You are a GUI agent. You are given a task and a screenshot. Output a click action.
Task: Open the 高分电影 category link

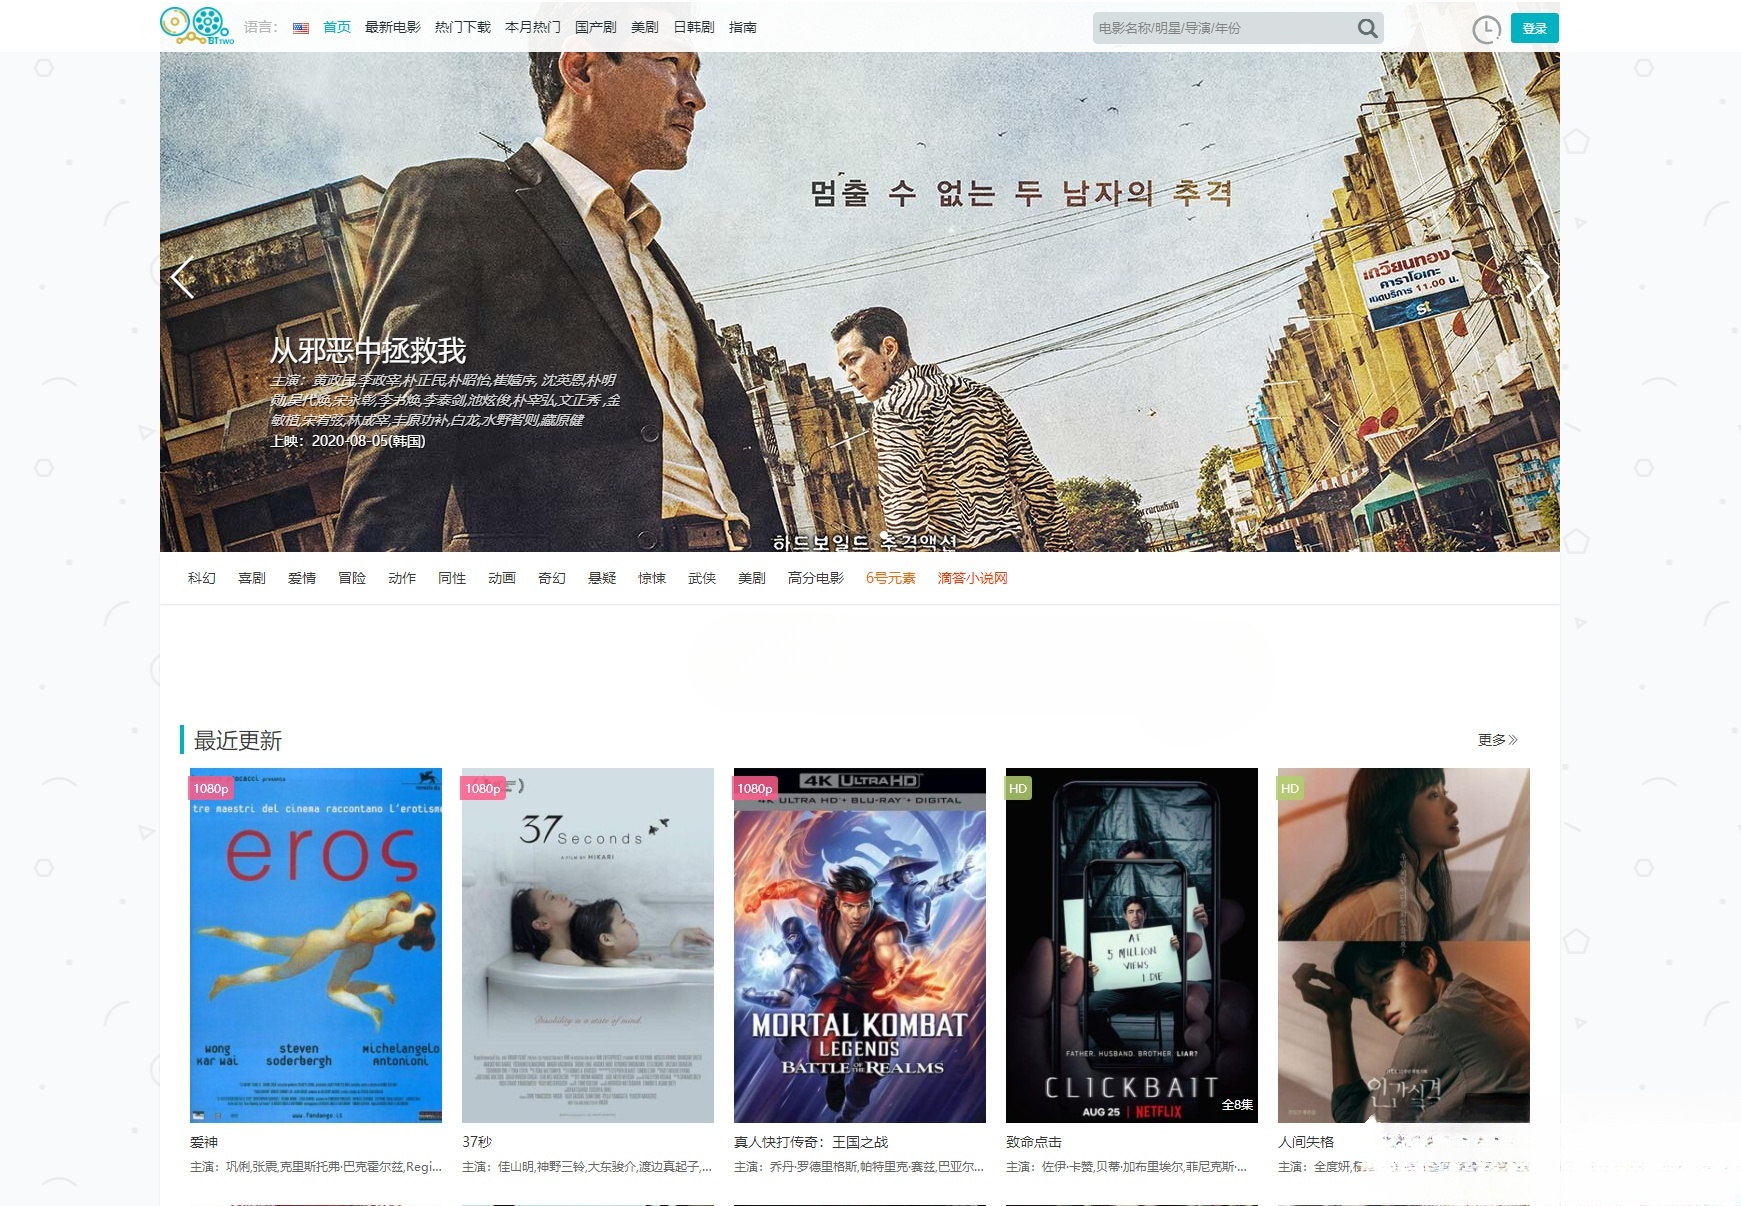click(x=815, y=578)
